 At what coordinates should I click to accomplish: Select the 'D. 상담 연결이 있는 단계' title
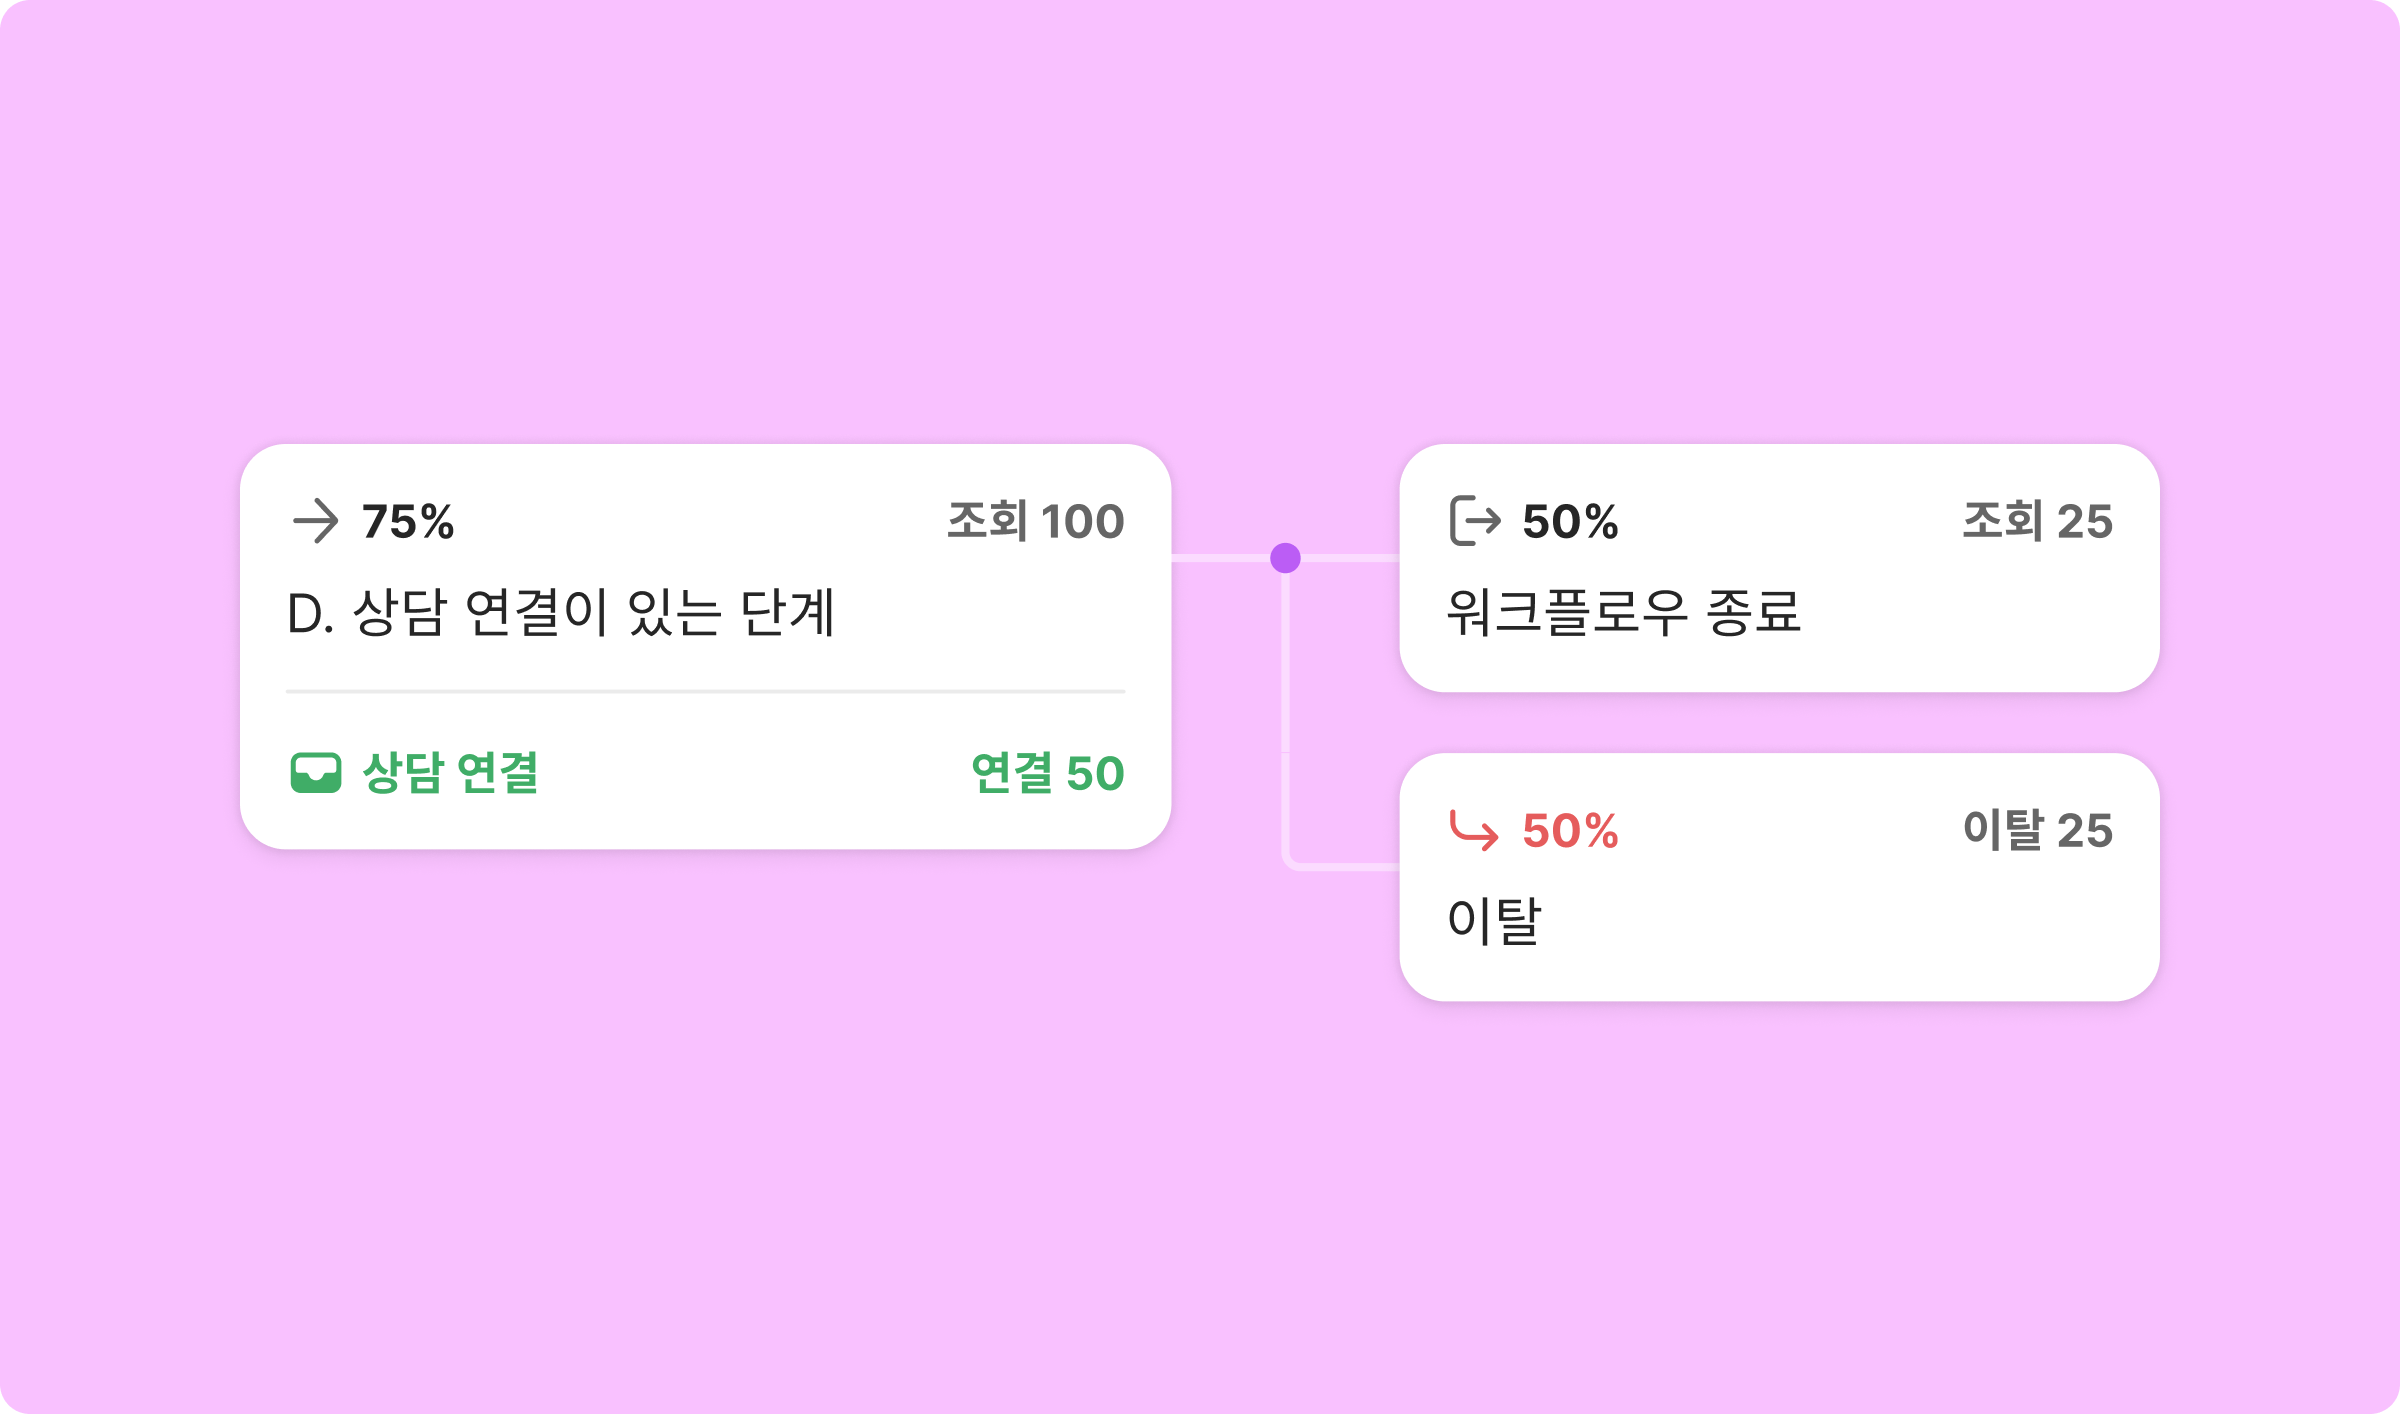[560, 612]
